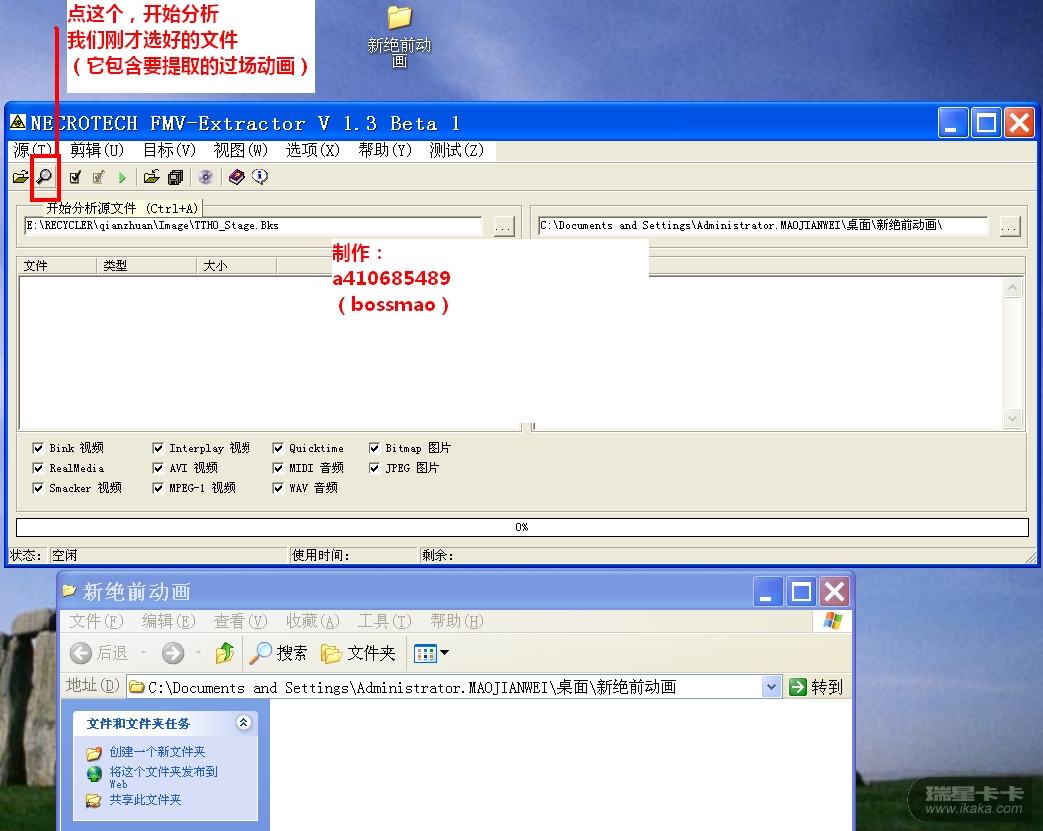1043x831 pixels.
Task: Click the Up folder icon in explorer
Action: [225, 653]
